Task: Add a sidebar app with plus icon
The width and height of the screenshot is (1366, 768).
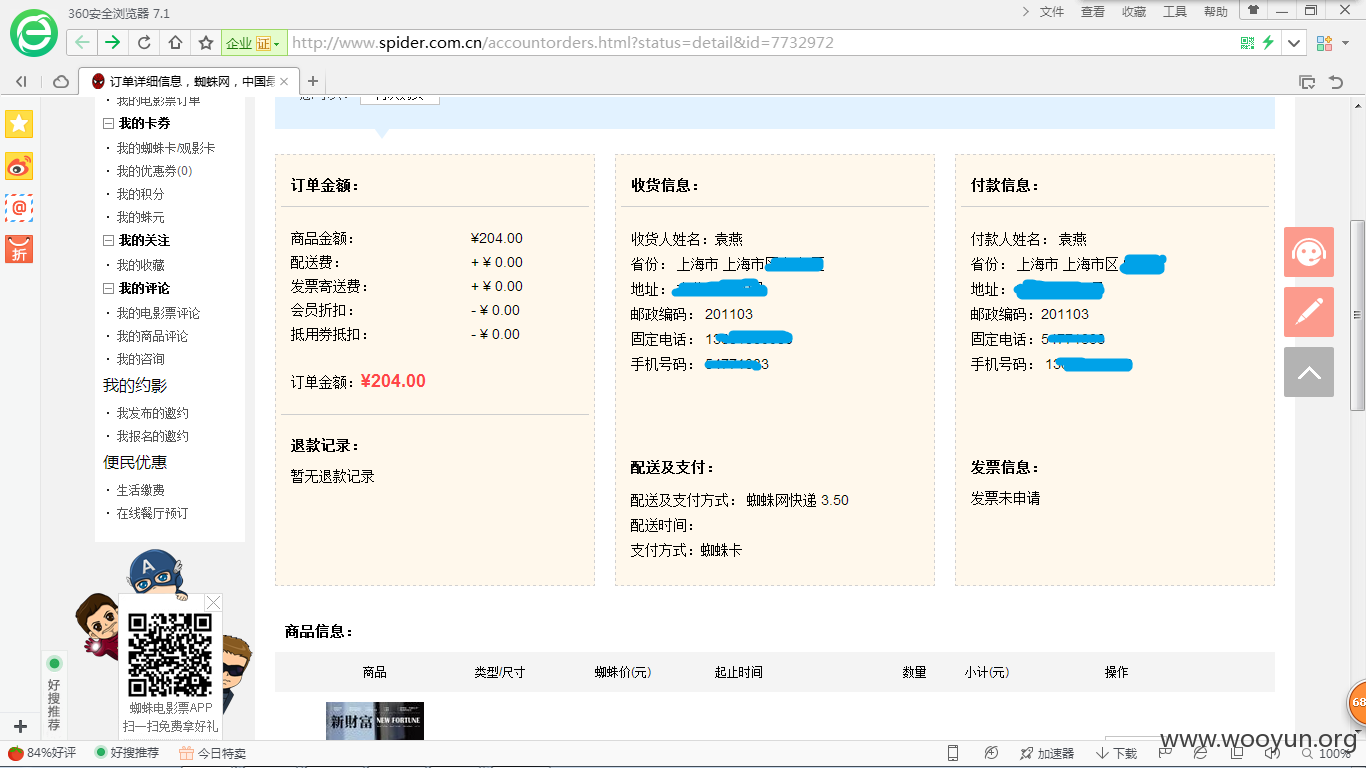Action: tap(20, 726)
